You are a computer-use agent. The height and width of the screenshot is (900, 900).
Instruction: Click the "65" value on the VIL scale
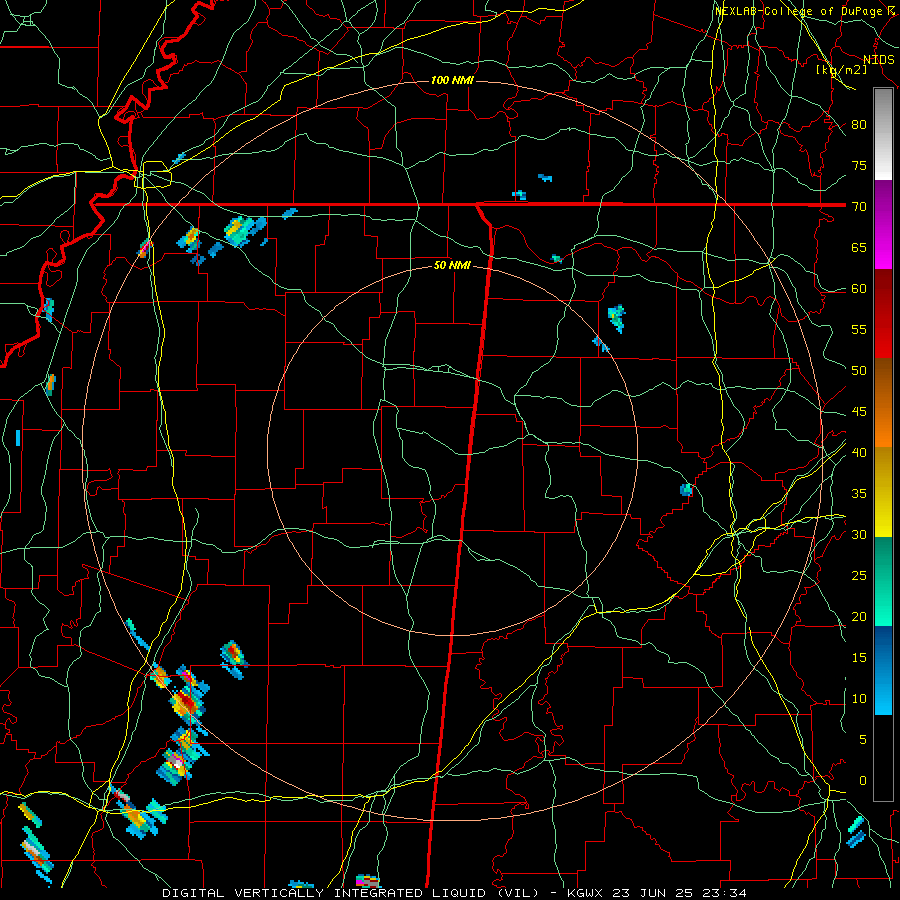[859, 248]
